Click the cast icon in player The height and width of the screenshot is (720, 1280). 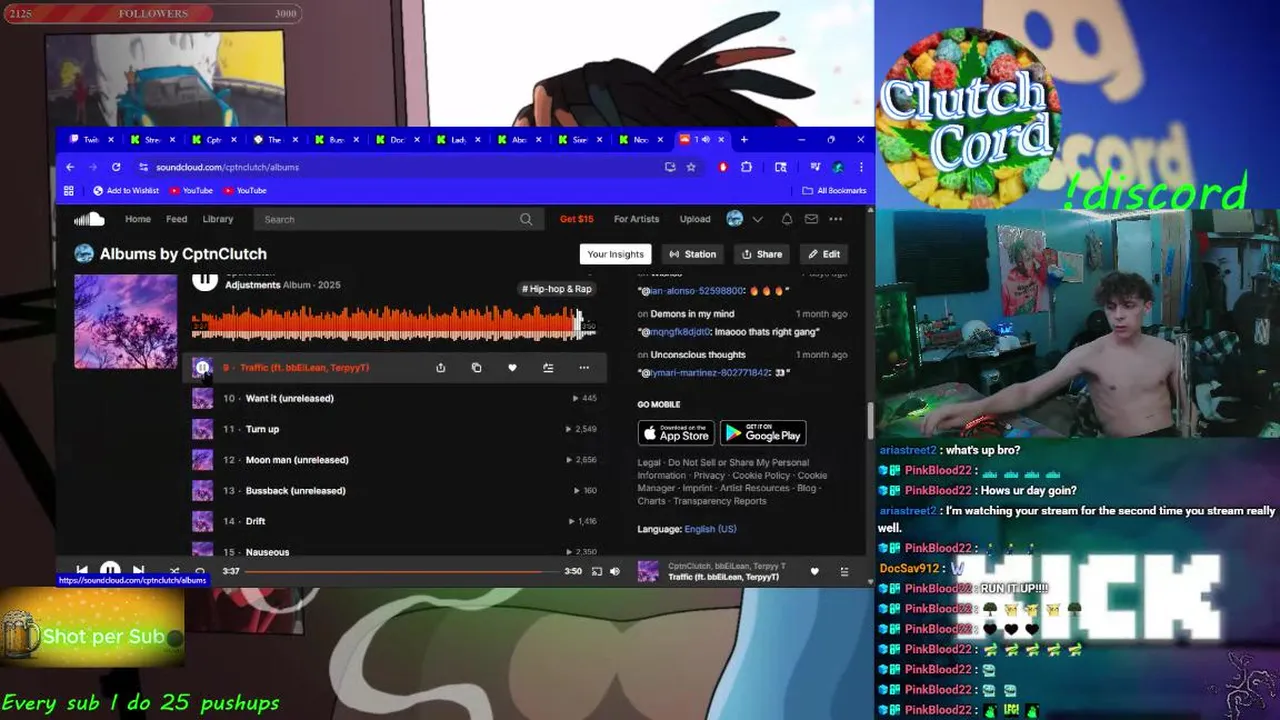[597, 571]
